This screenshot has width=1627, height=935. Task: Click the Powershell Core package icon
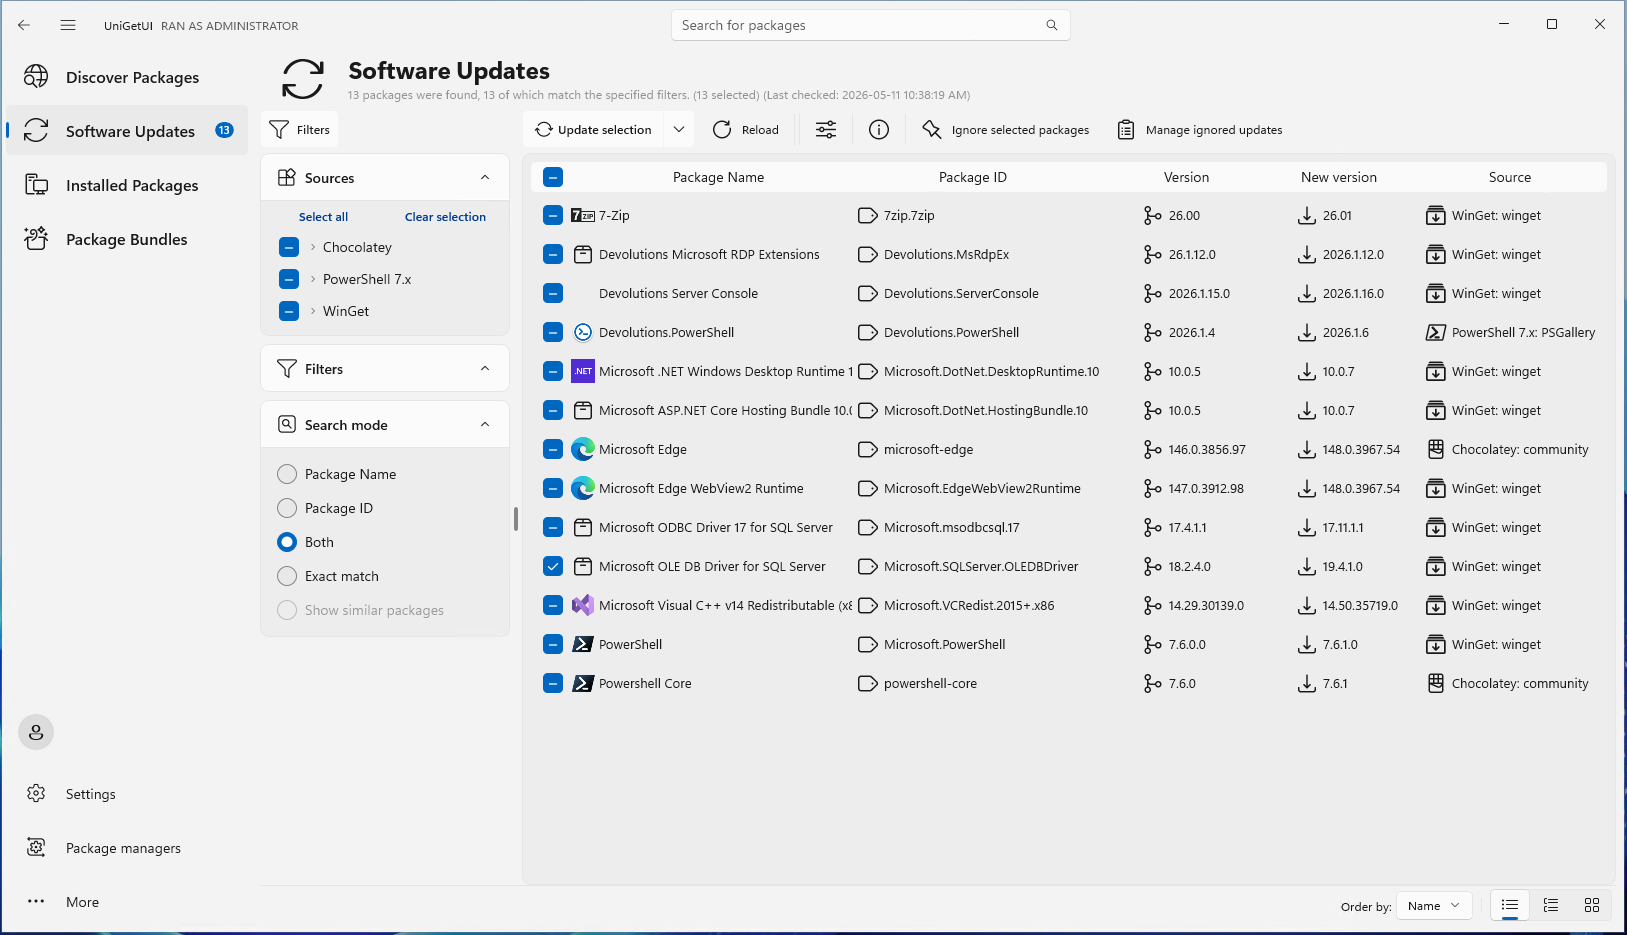583,683
